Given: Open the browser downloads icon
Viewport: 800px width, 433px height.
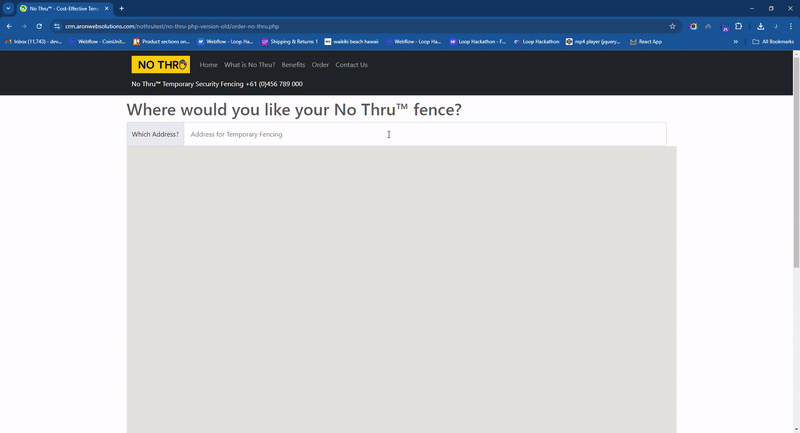Looking at the screenshot, I should click(761, 26).
